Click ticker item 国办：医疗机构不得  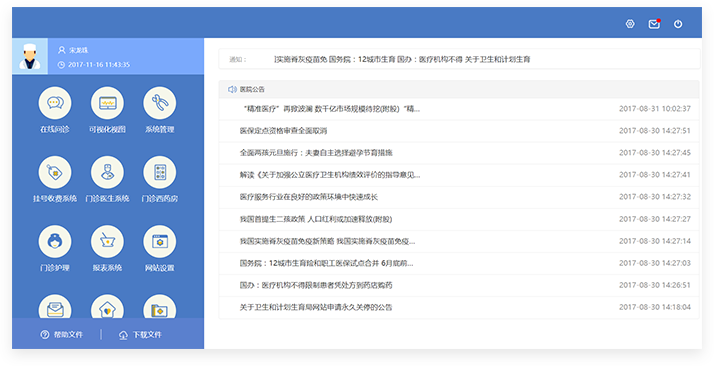point(430,59)
